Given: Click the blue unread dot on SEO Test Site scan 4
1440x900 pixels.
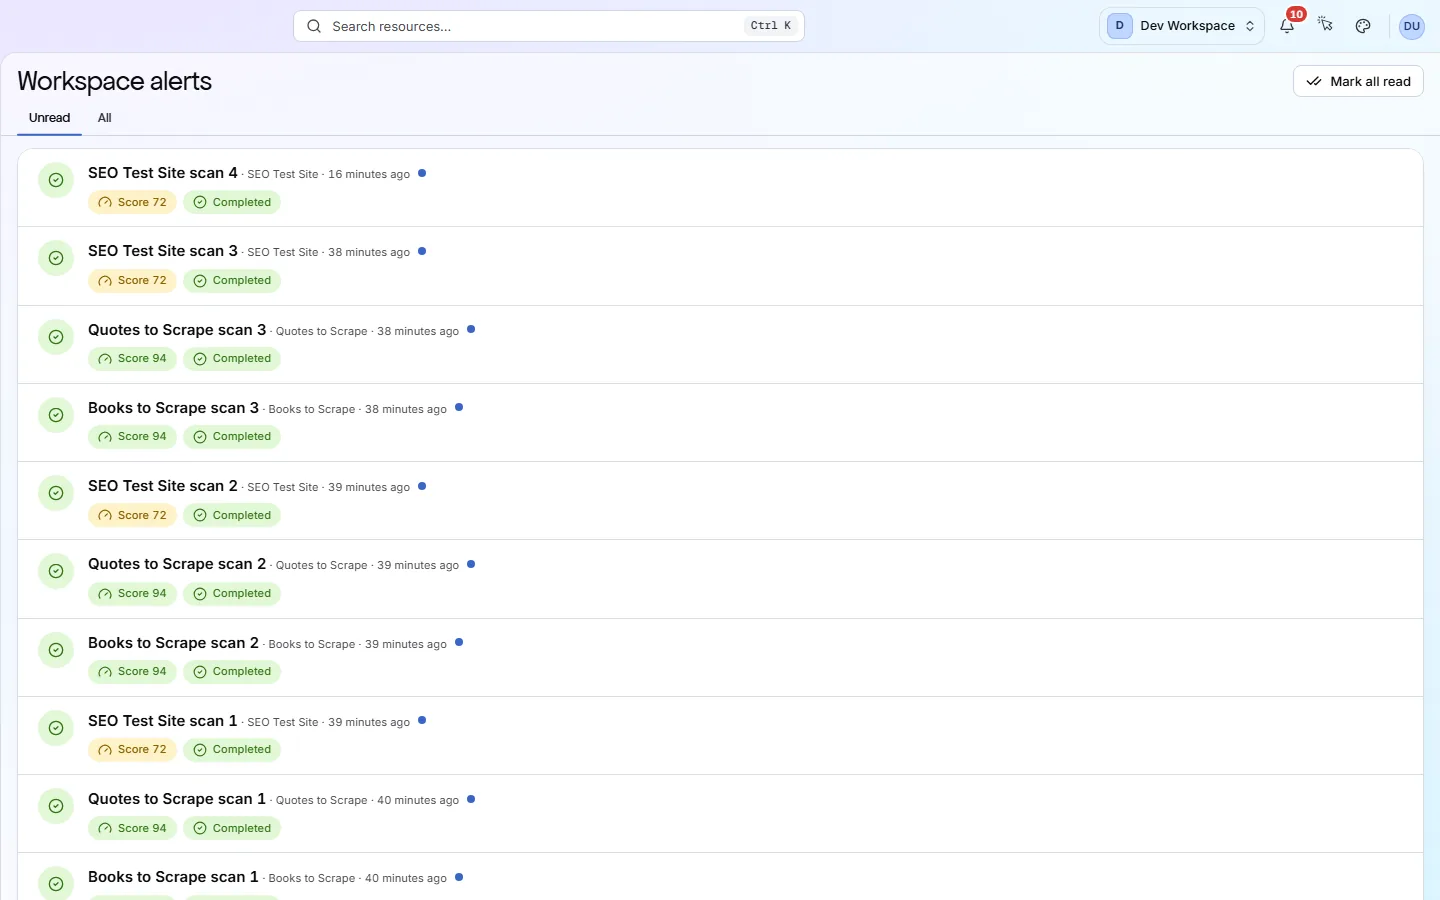Looking at the screenshot, I should 422,173.
